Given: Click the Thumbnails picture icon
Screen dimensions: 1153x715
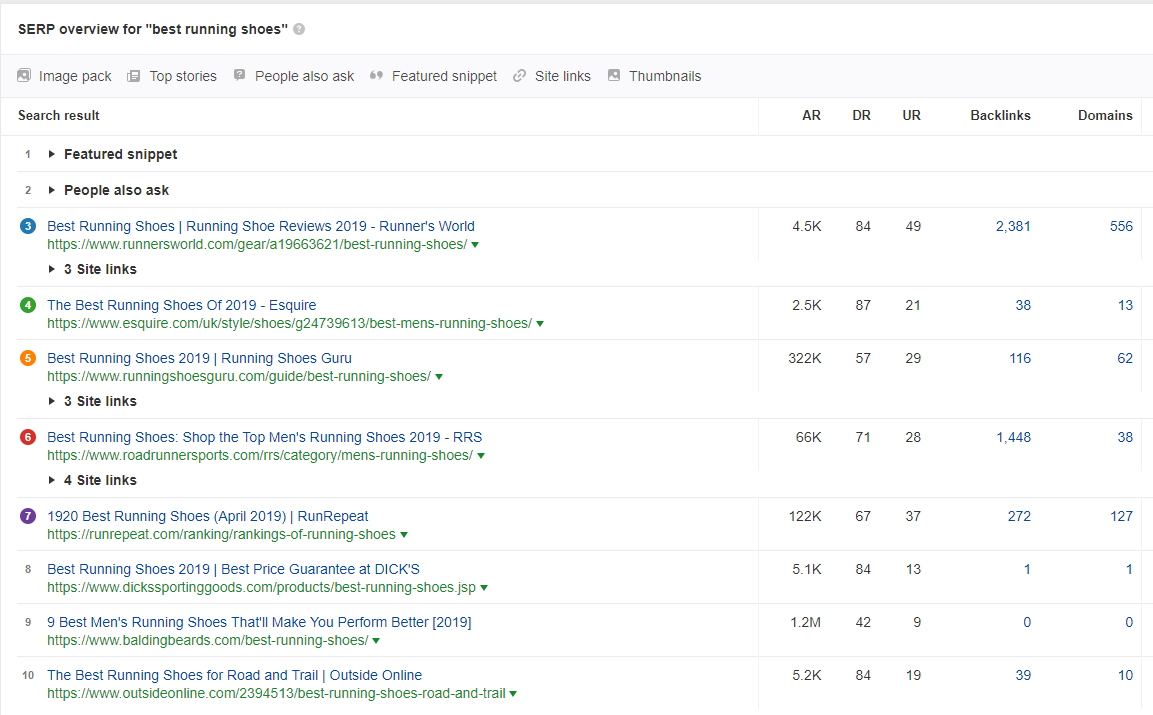Looking at the screenshot, I should click(614, 75).
